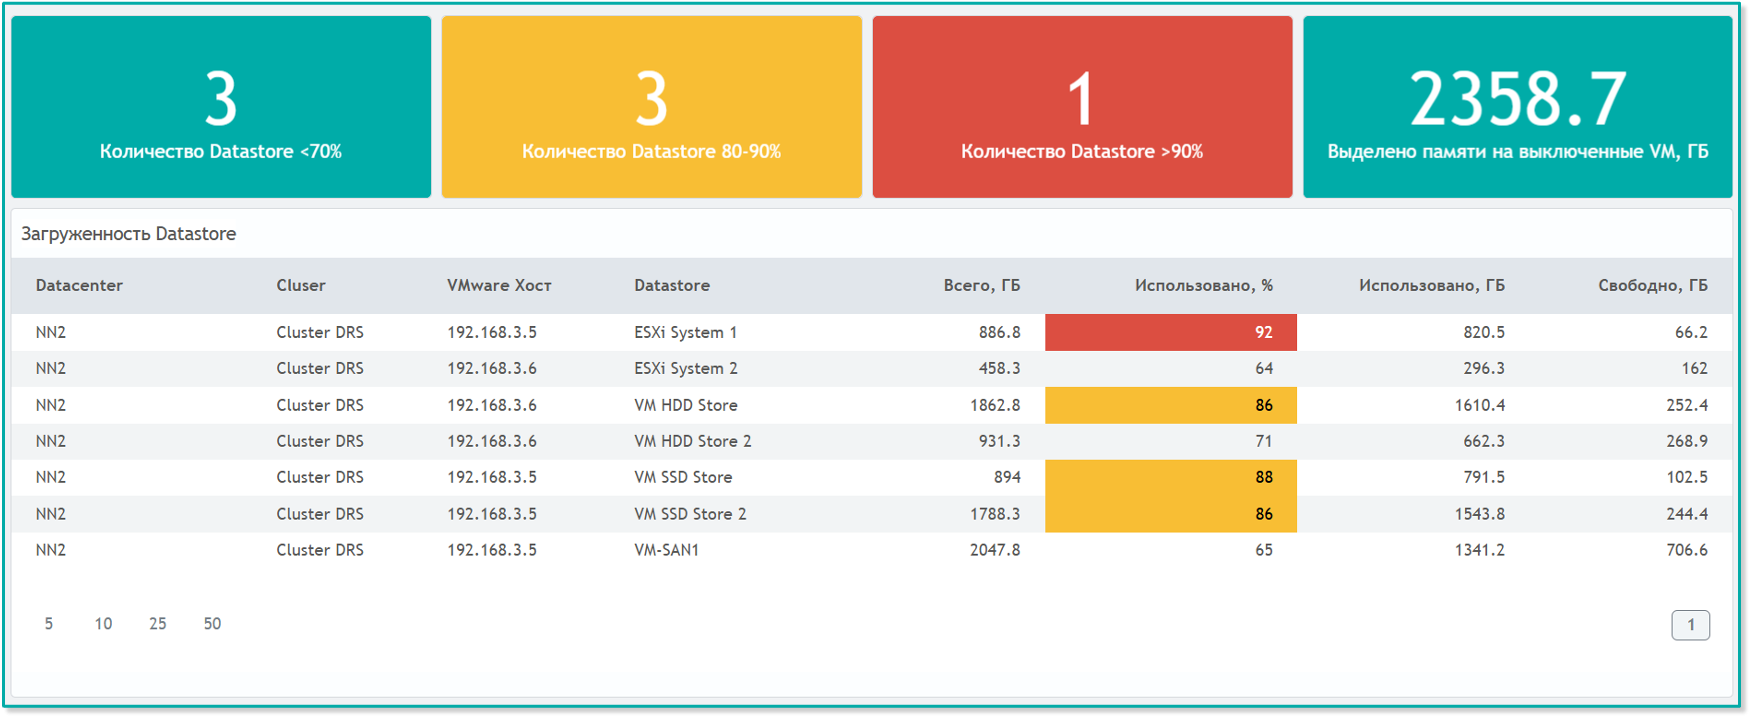Sort by Datastore column header

tap(672, 286)
